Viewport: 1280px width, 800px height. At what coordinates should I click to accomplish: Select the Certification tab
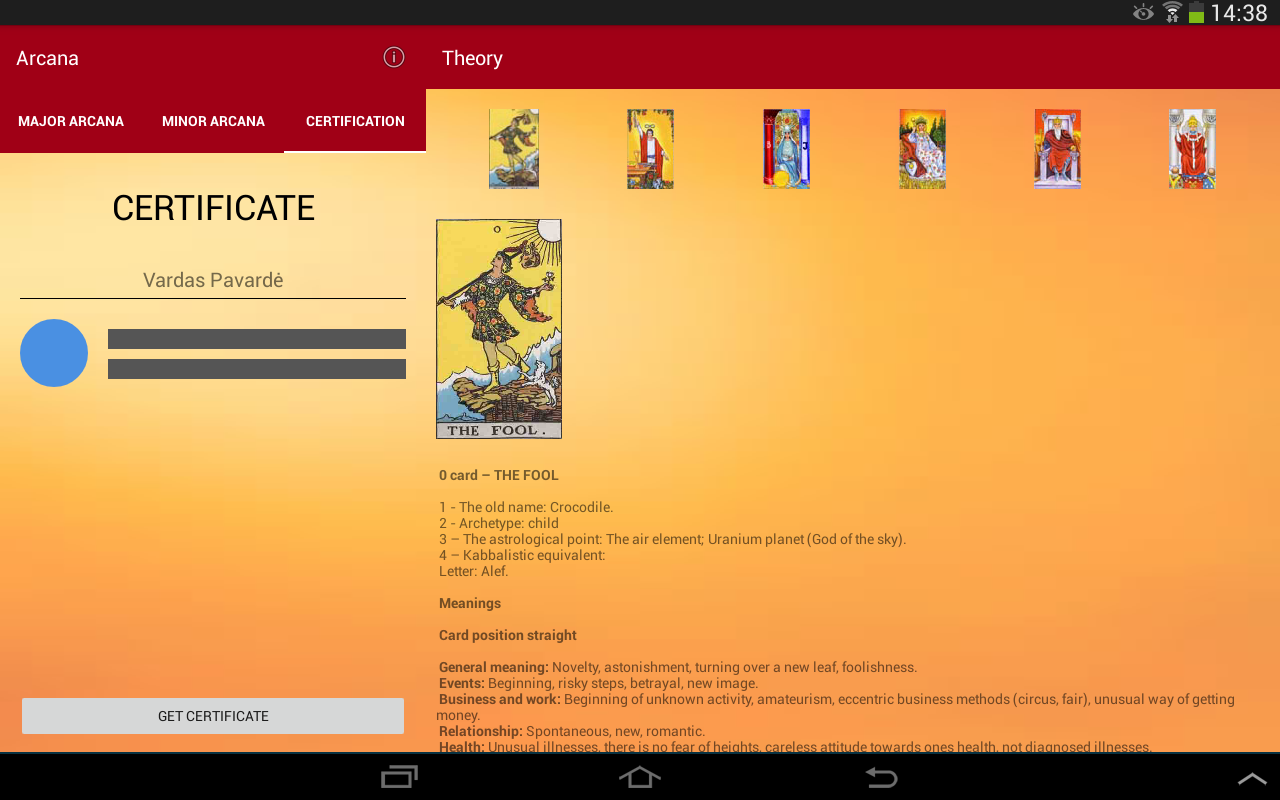point(355,121)
